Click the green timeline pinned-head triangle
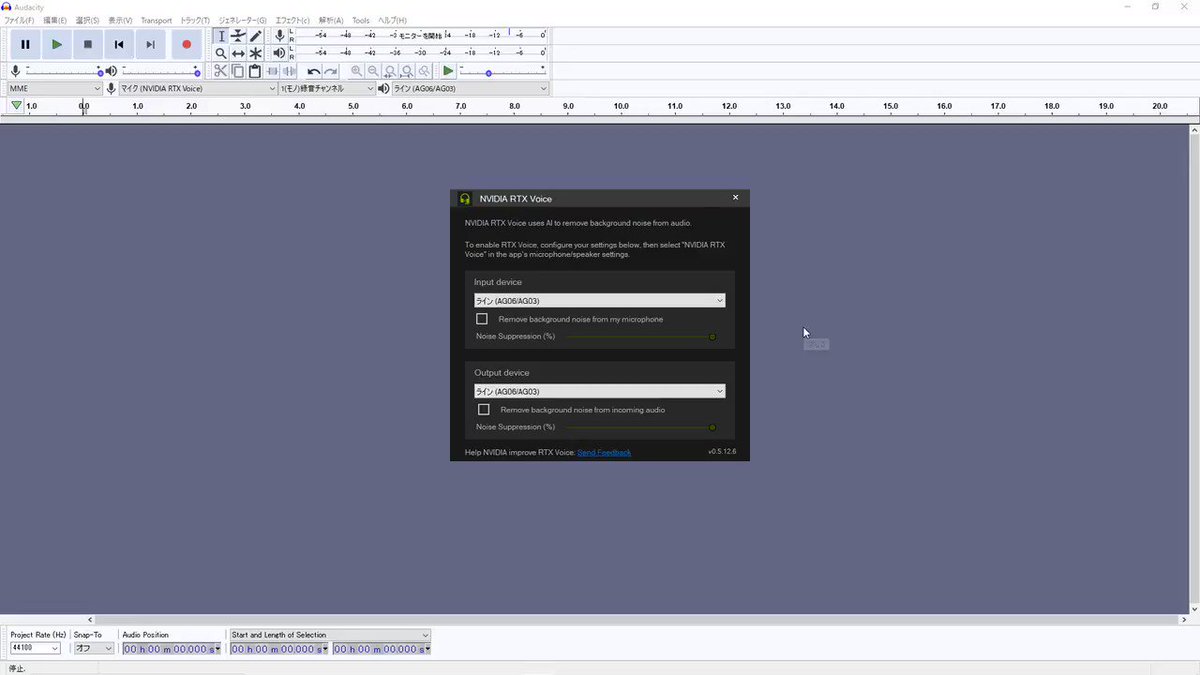 [16, 106]
